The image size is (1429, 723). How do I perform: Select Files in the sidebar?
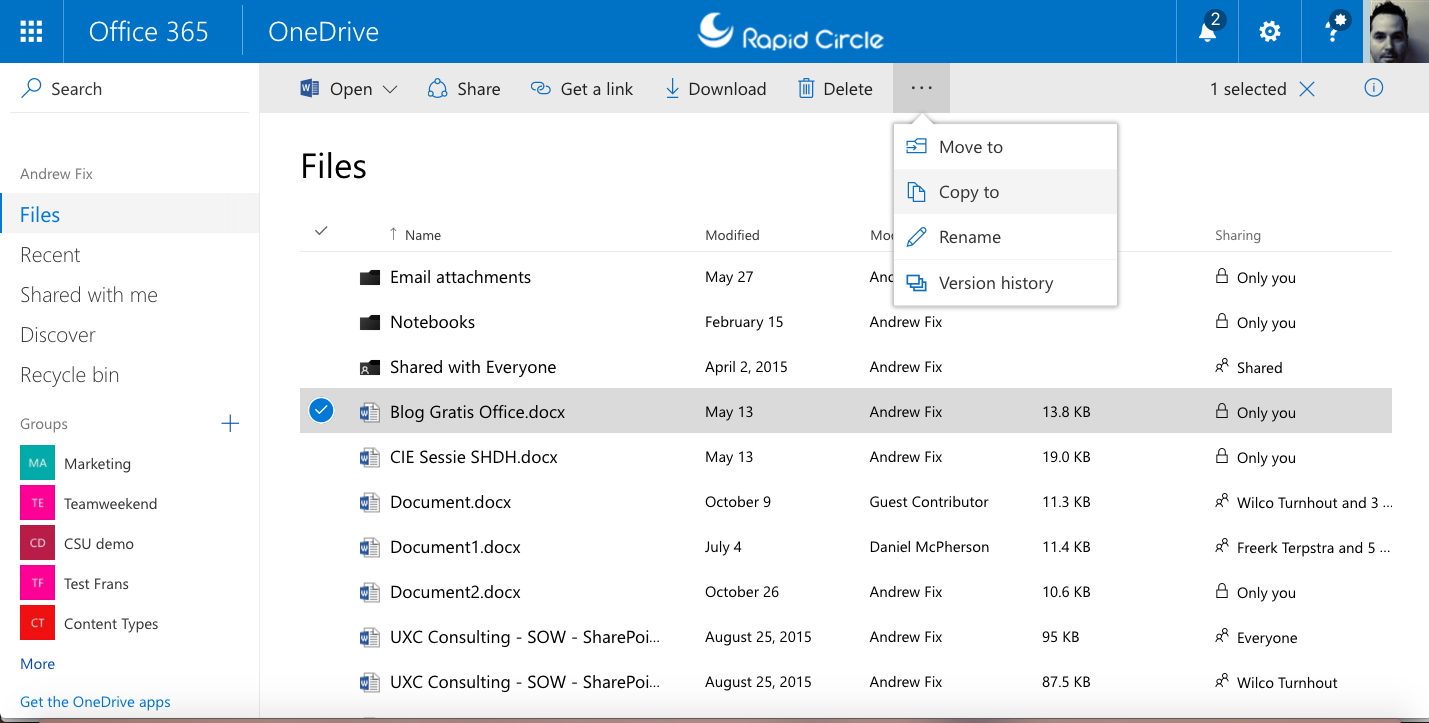click(130, 214)
